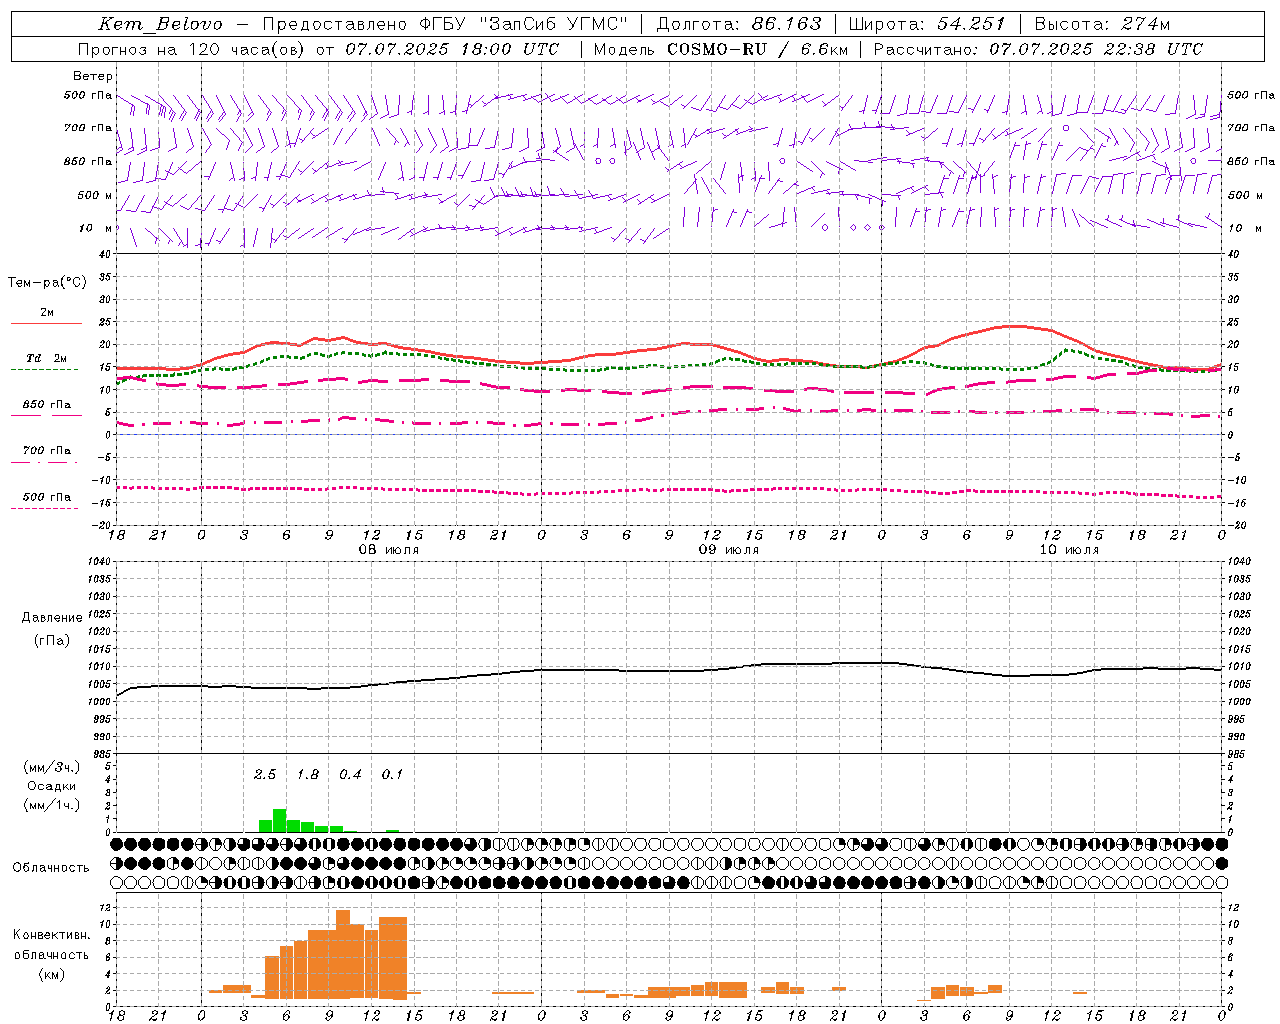Click the elevation label Высота: 274м
The height and width of the screenshot is (1024, 1280).
(x=1102, y=24)
